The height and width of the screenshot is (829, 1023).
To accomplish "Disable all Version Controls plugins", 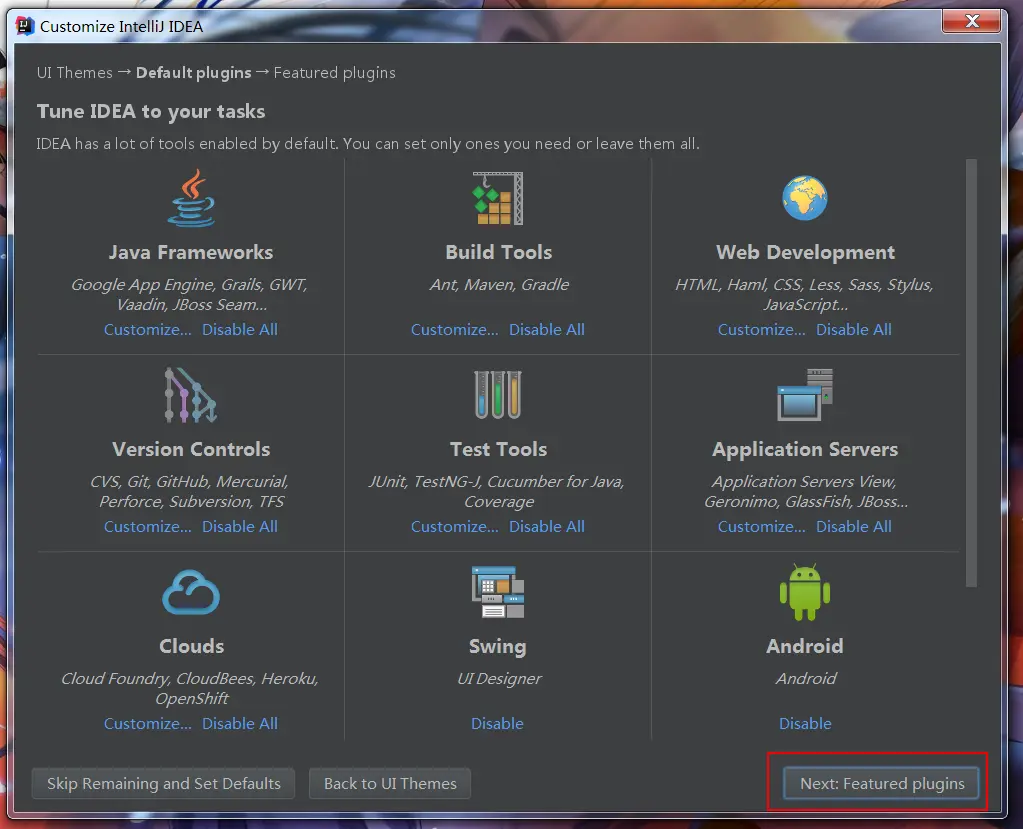I will coord(239,526).
